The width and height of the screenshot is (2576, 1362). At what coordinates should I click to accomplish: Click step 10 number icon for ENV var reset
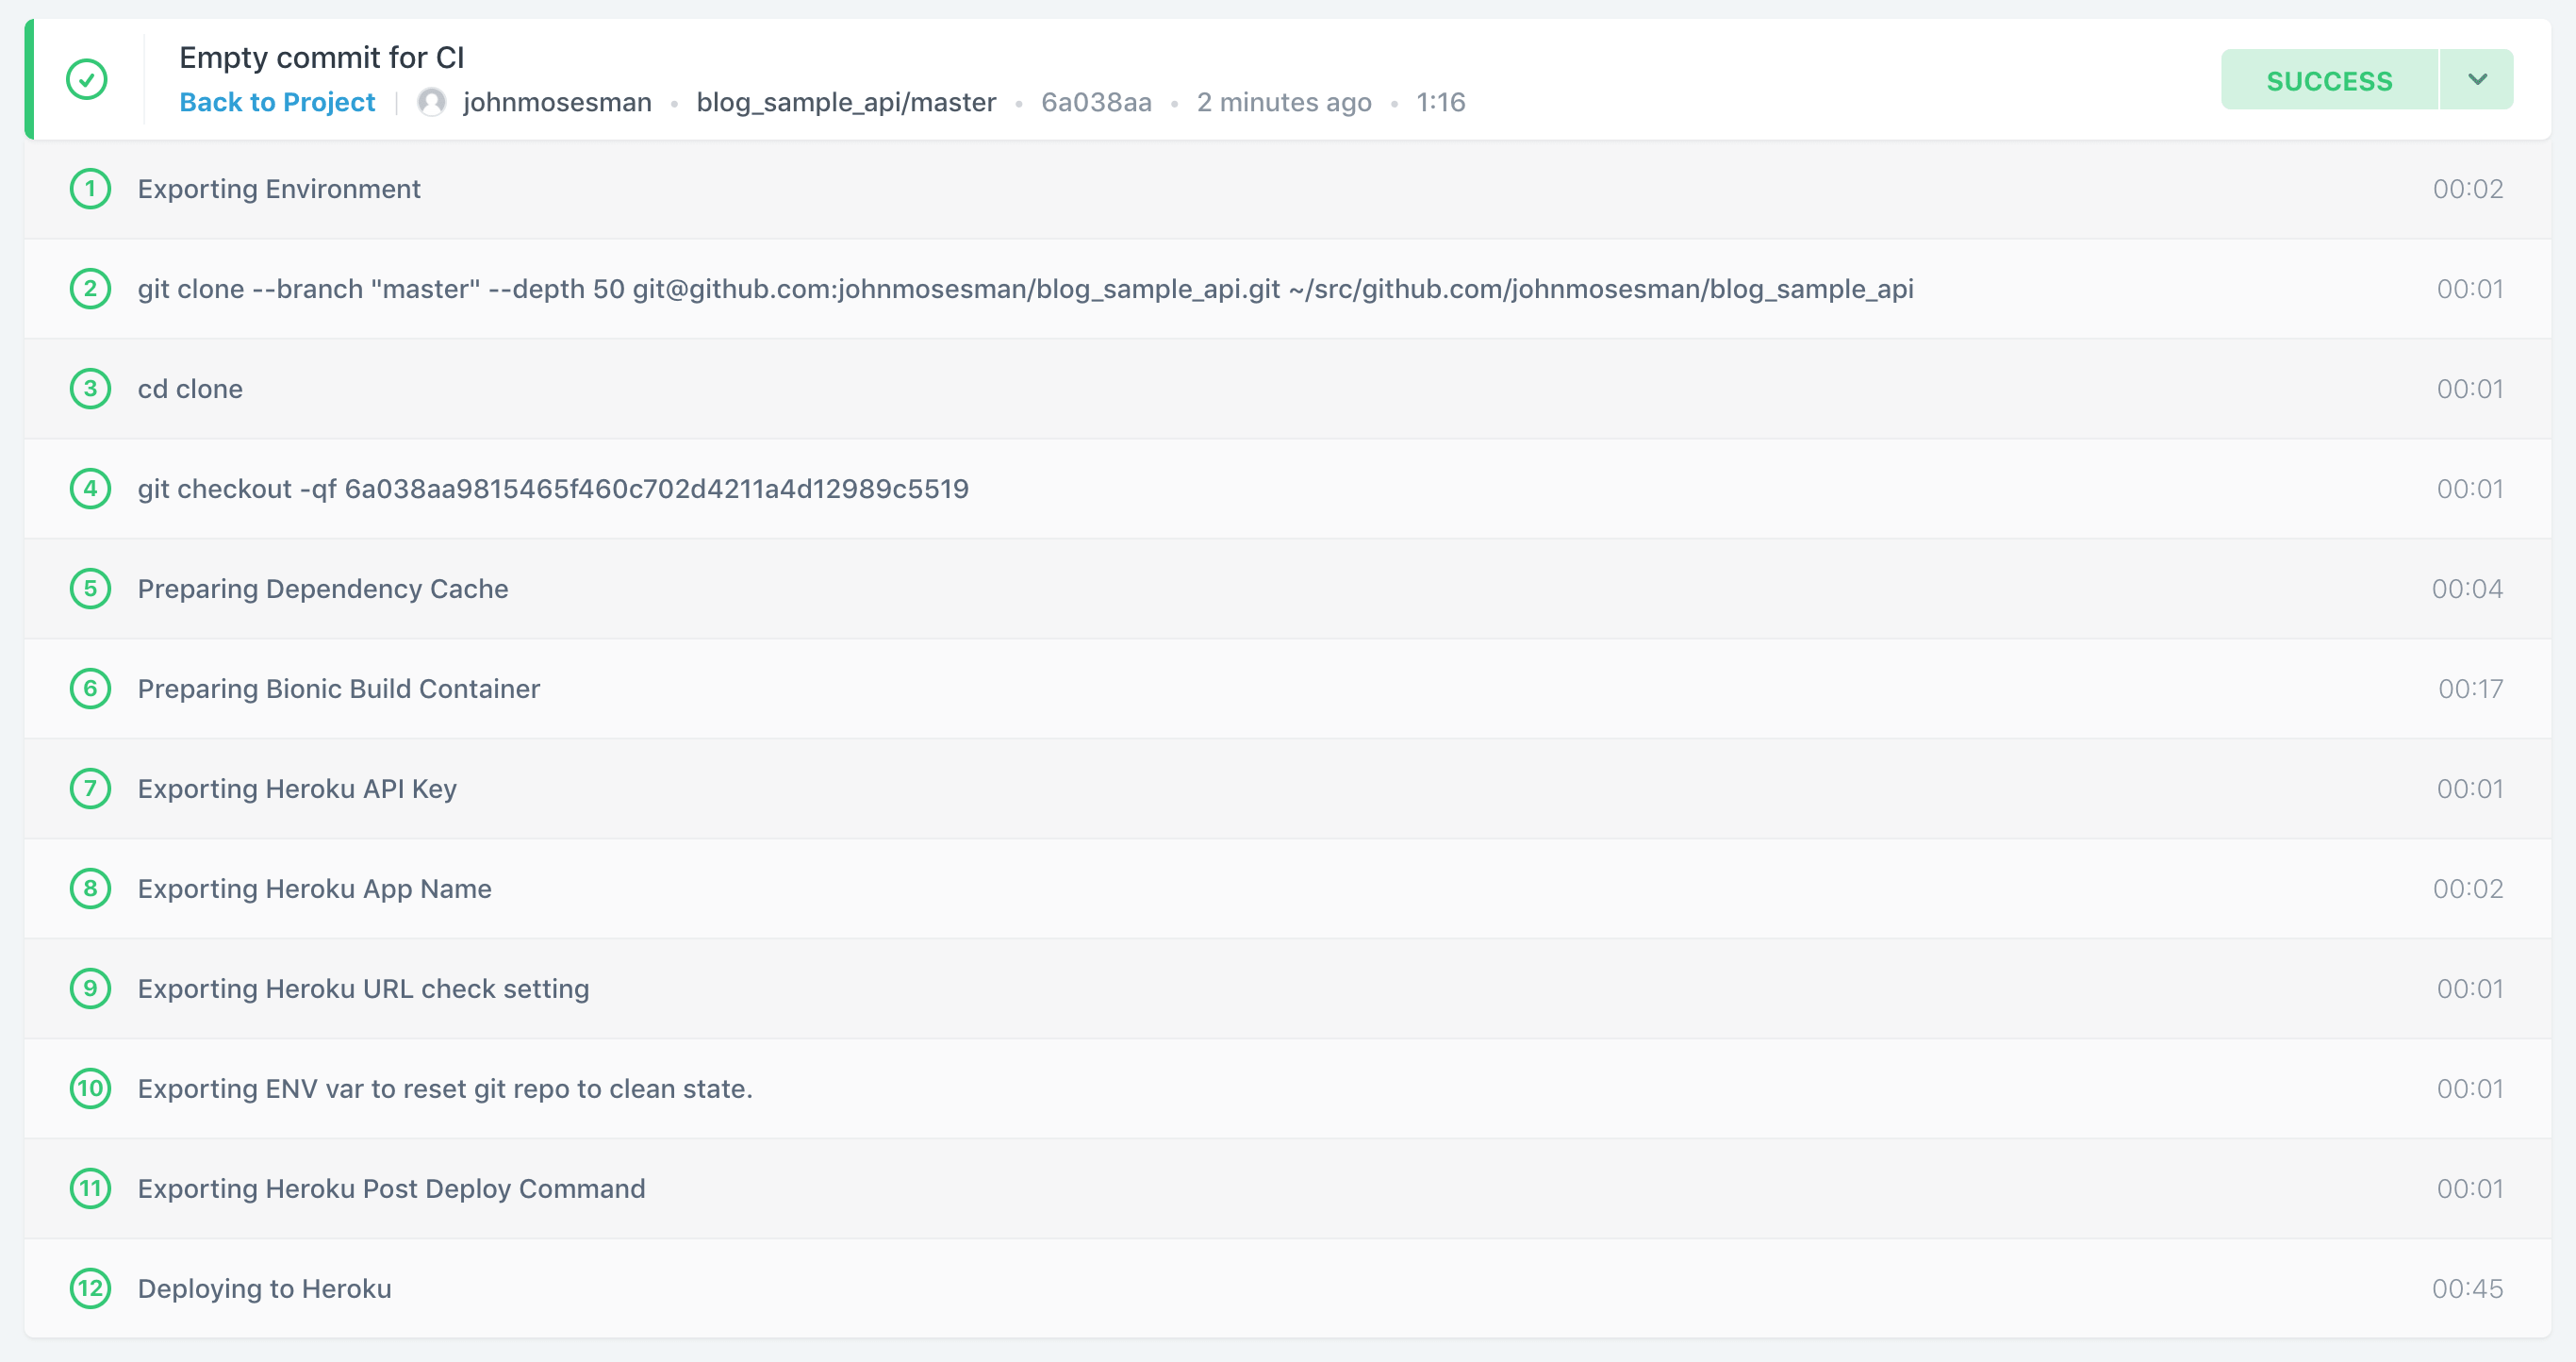[x=90, y=1089]
